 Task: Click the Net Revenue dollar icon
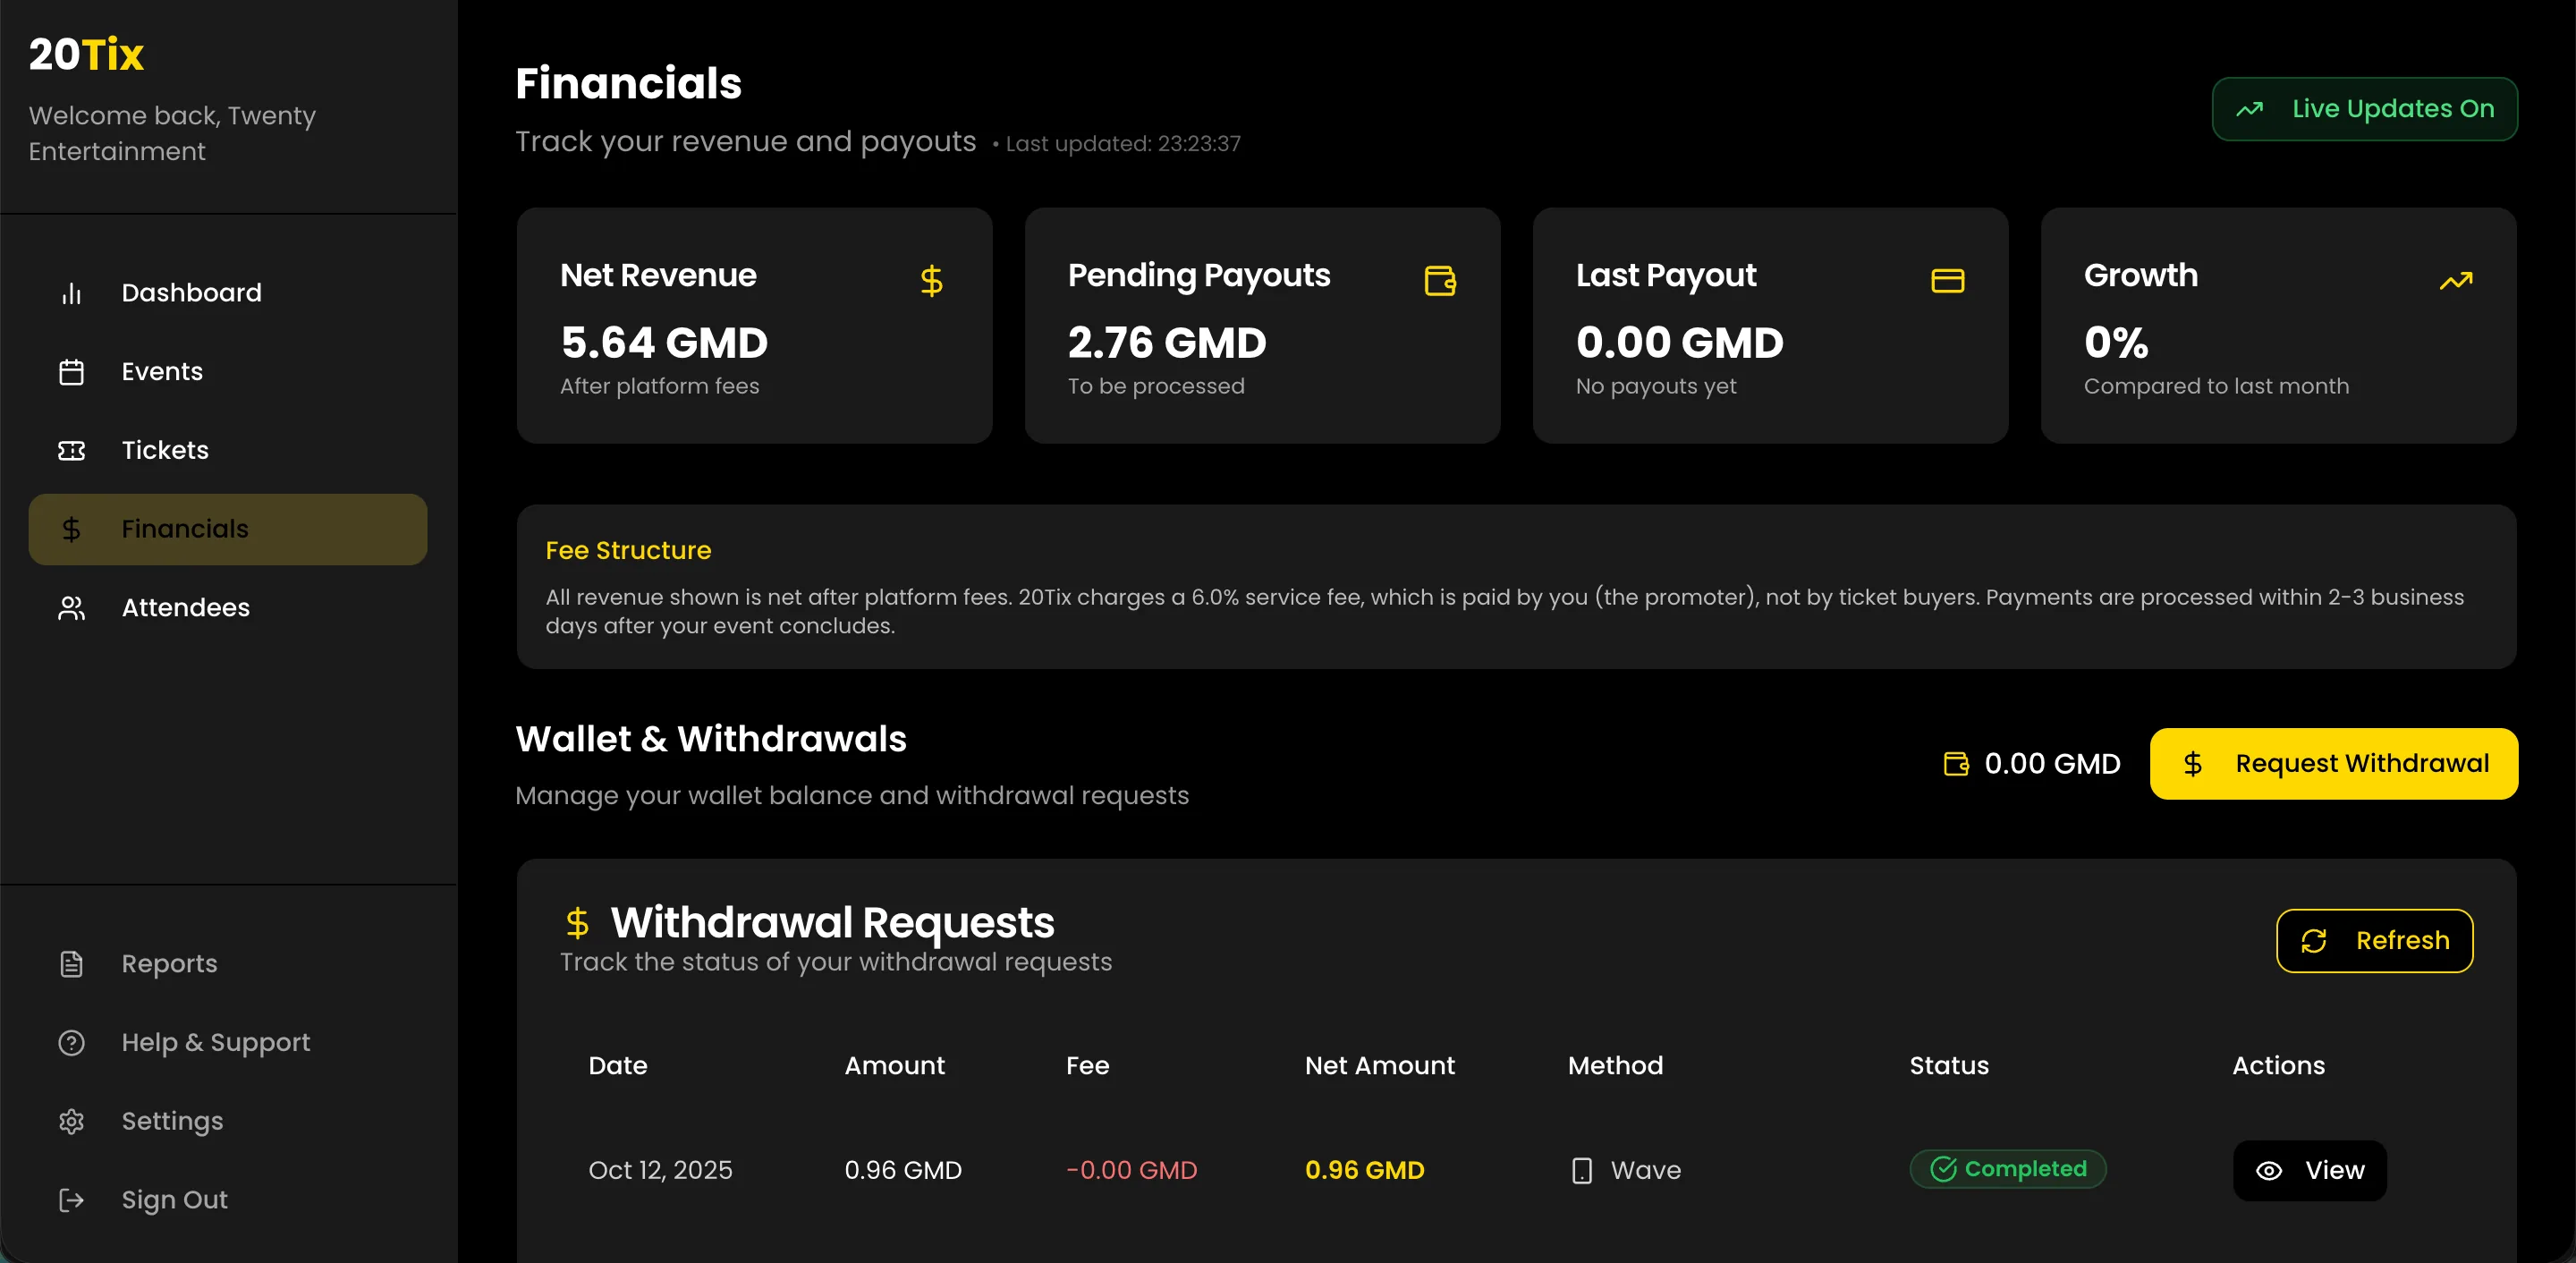coord(931,281)
